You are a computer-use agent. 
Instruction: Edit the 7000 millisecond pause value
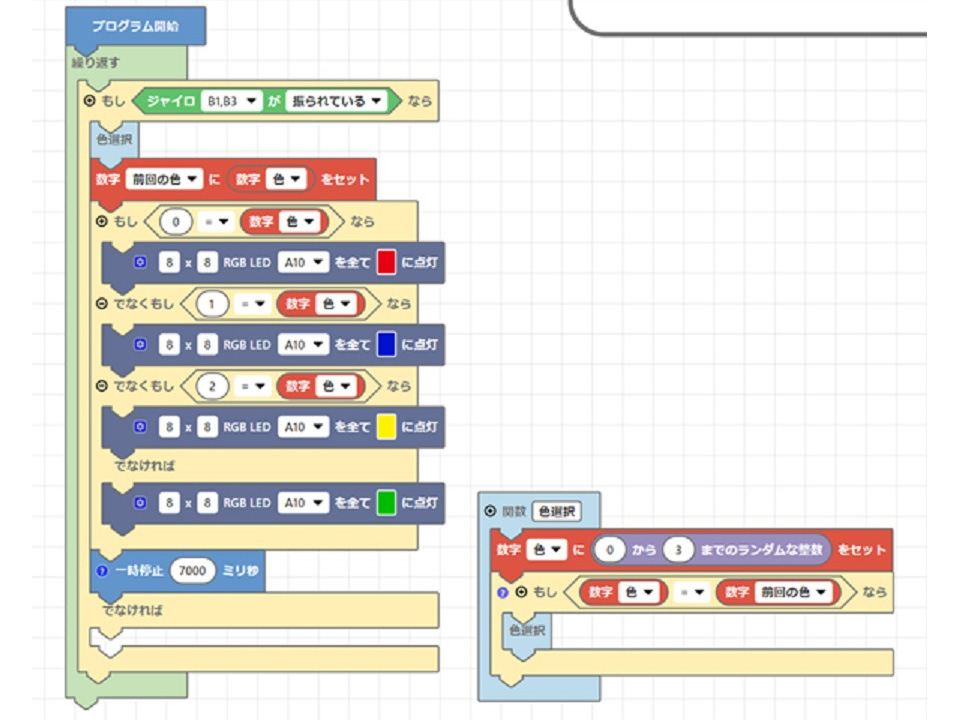(192, 571)
